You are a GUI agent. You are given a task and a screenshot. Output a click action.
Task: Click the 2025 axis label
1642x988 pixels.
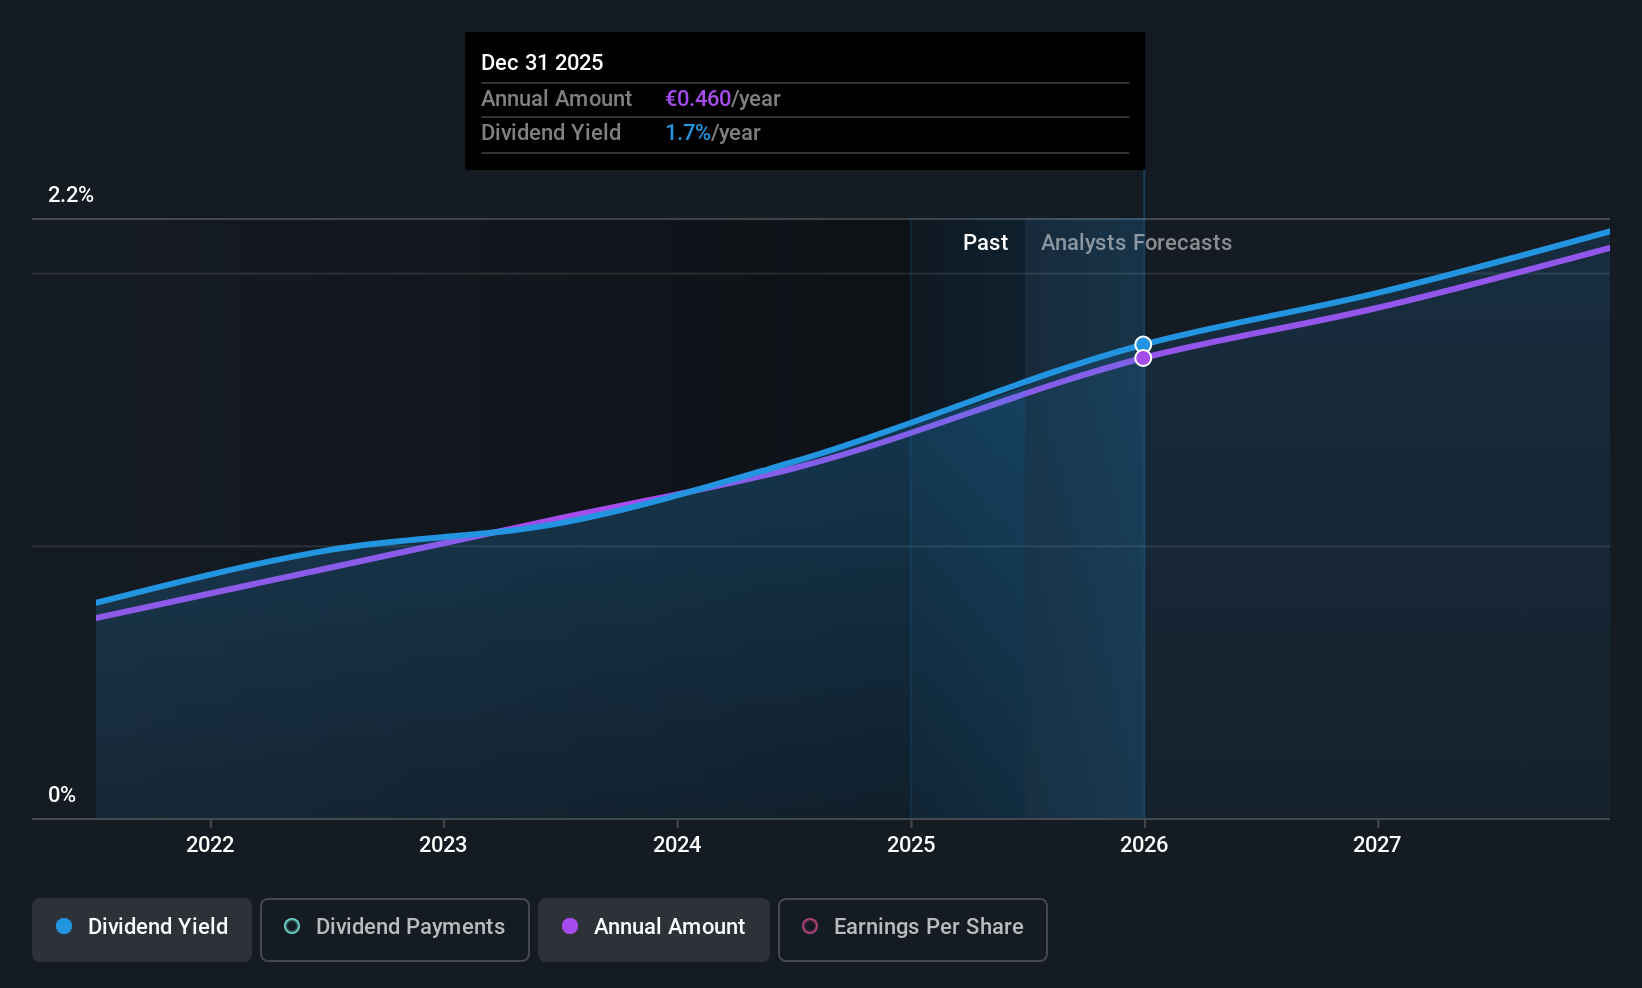click(911, 844)
